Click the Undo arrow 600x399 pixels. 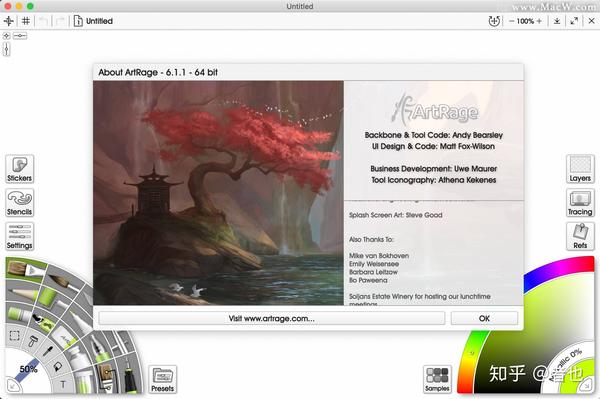(43, 21)
